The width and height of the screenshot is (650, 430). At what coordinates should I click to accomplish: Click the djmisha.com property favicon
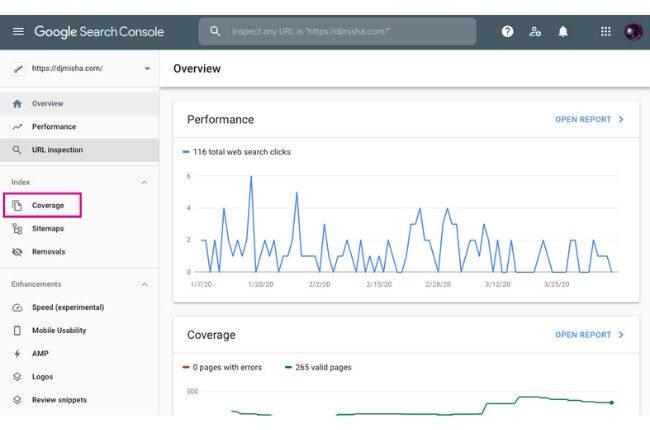click(x=18, y=68)
